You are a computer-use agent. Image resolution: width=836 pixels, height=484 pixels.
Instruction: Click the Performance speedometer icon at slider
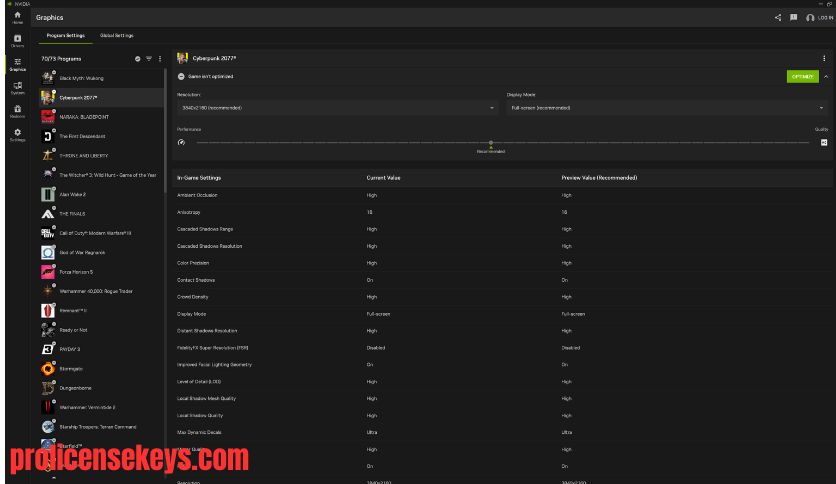[181, 143]
